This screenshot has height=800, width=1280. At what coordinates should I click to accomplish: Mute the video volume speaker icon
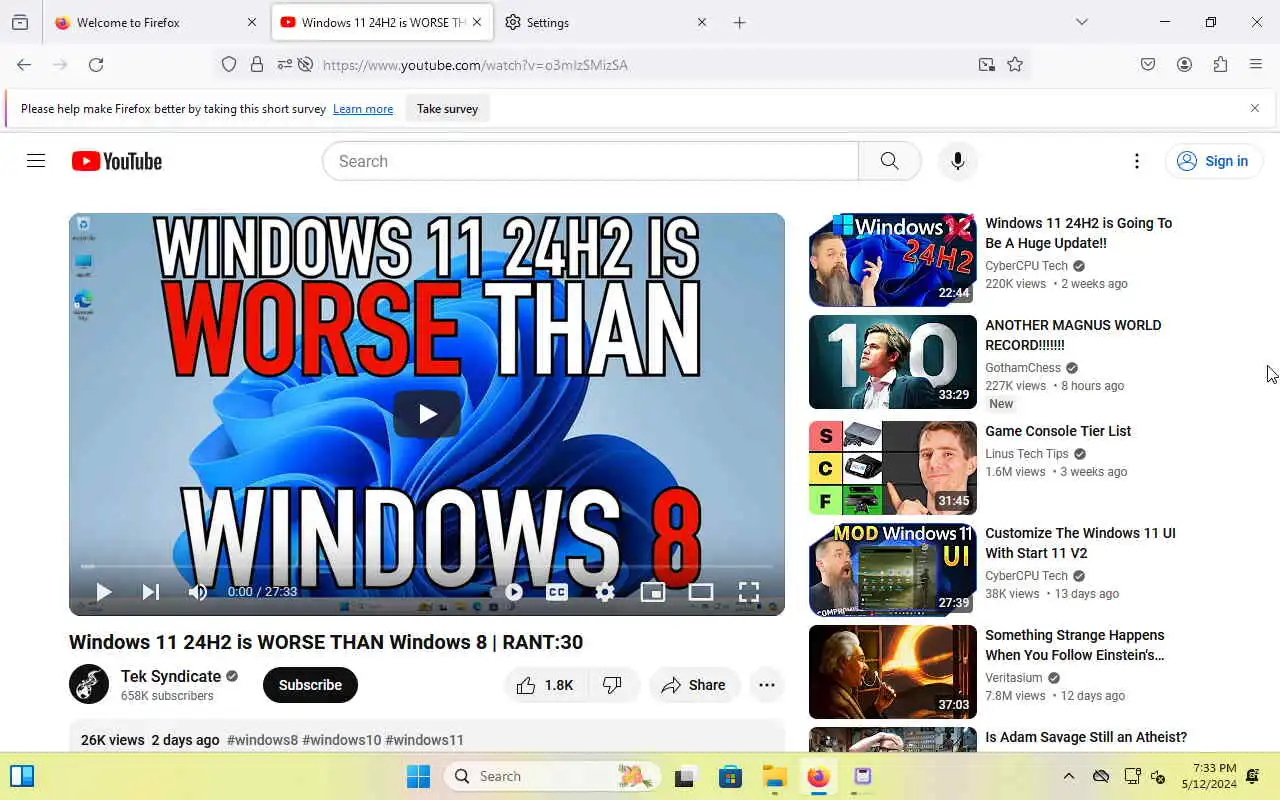tap(198, 592)
